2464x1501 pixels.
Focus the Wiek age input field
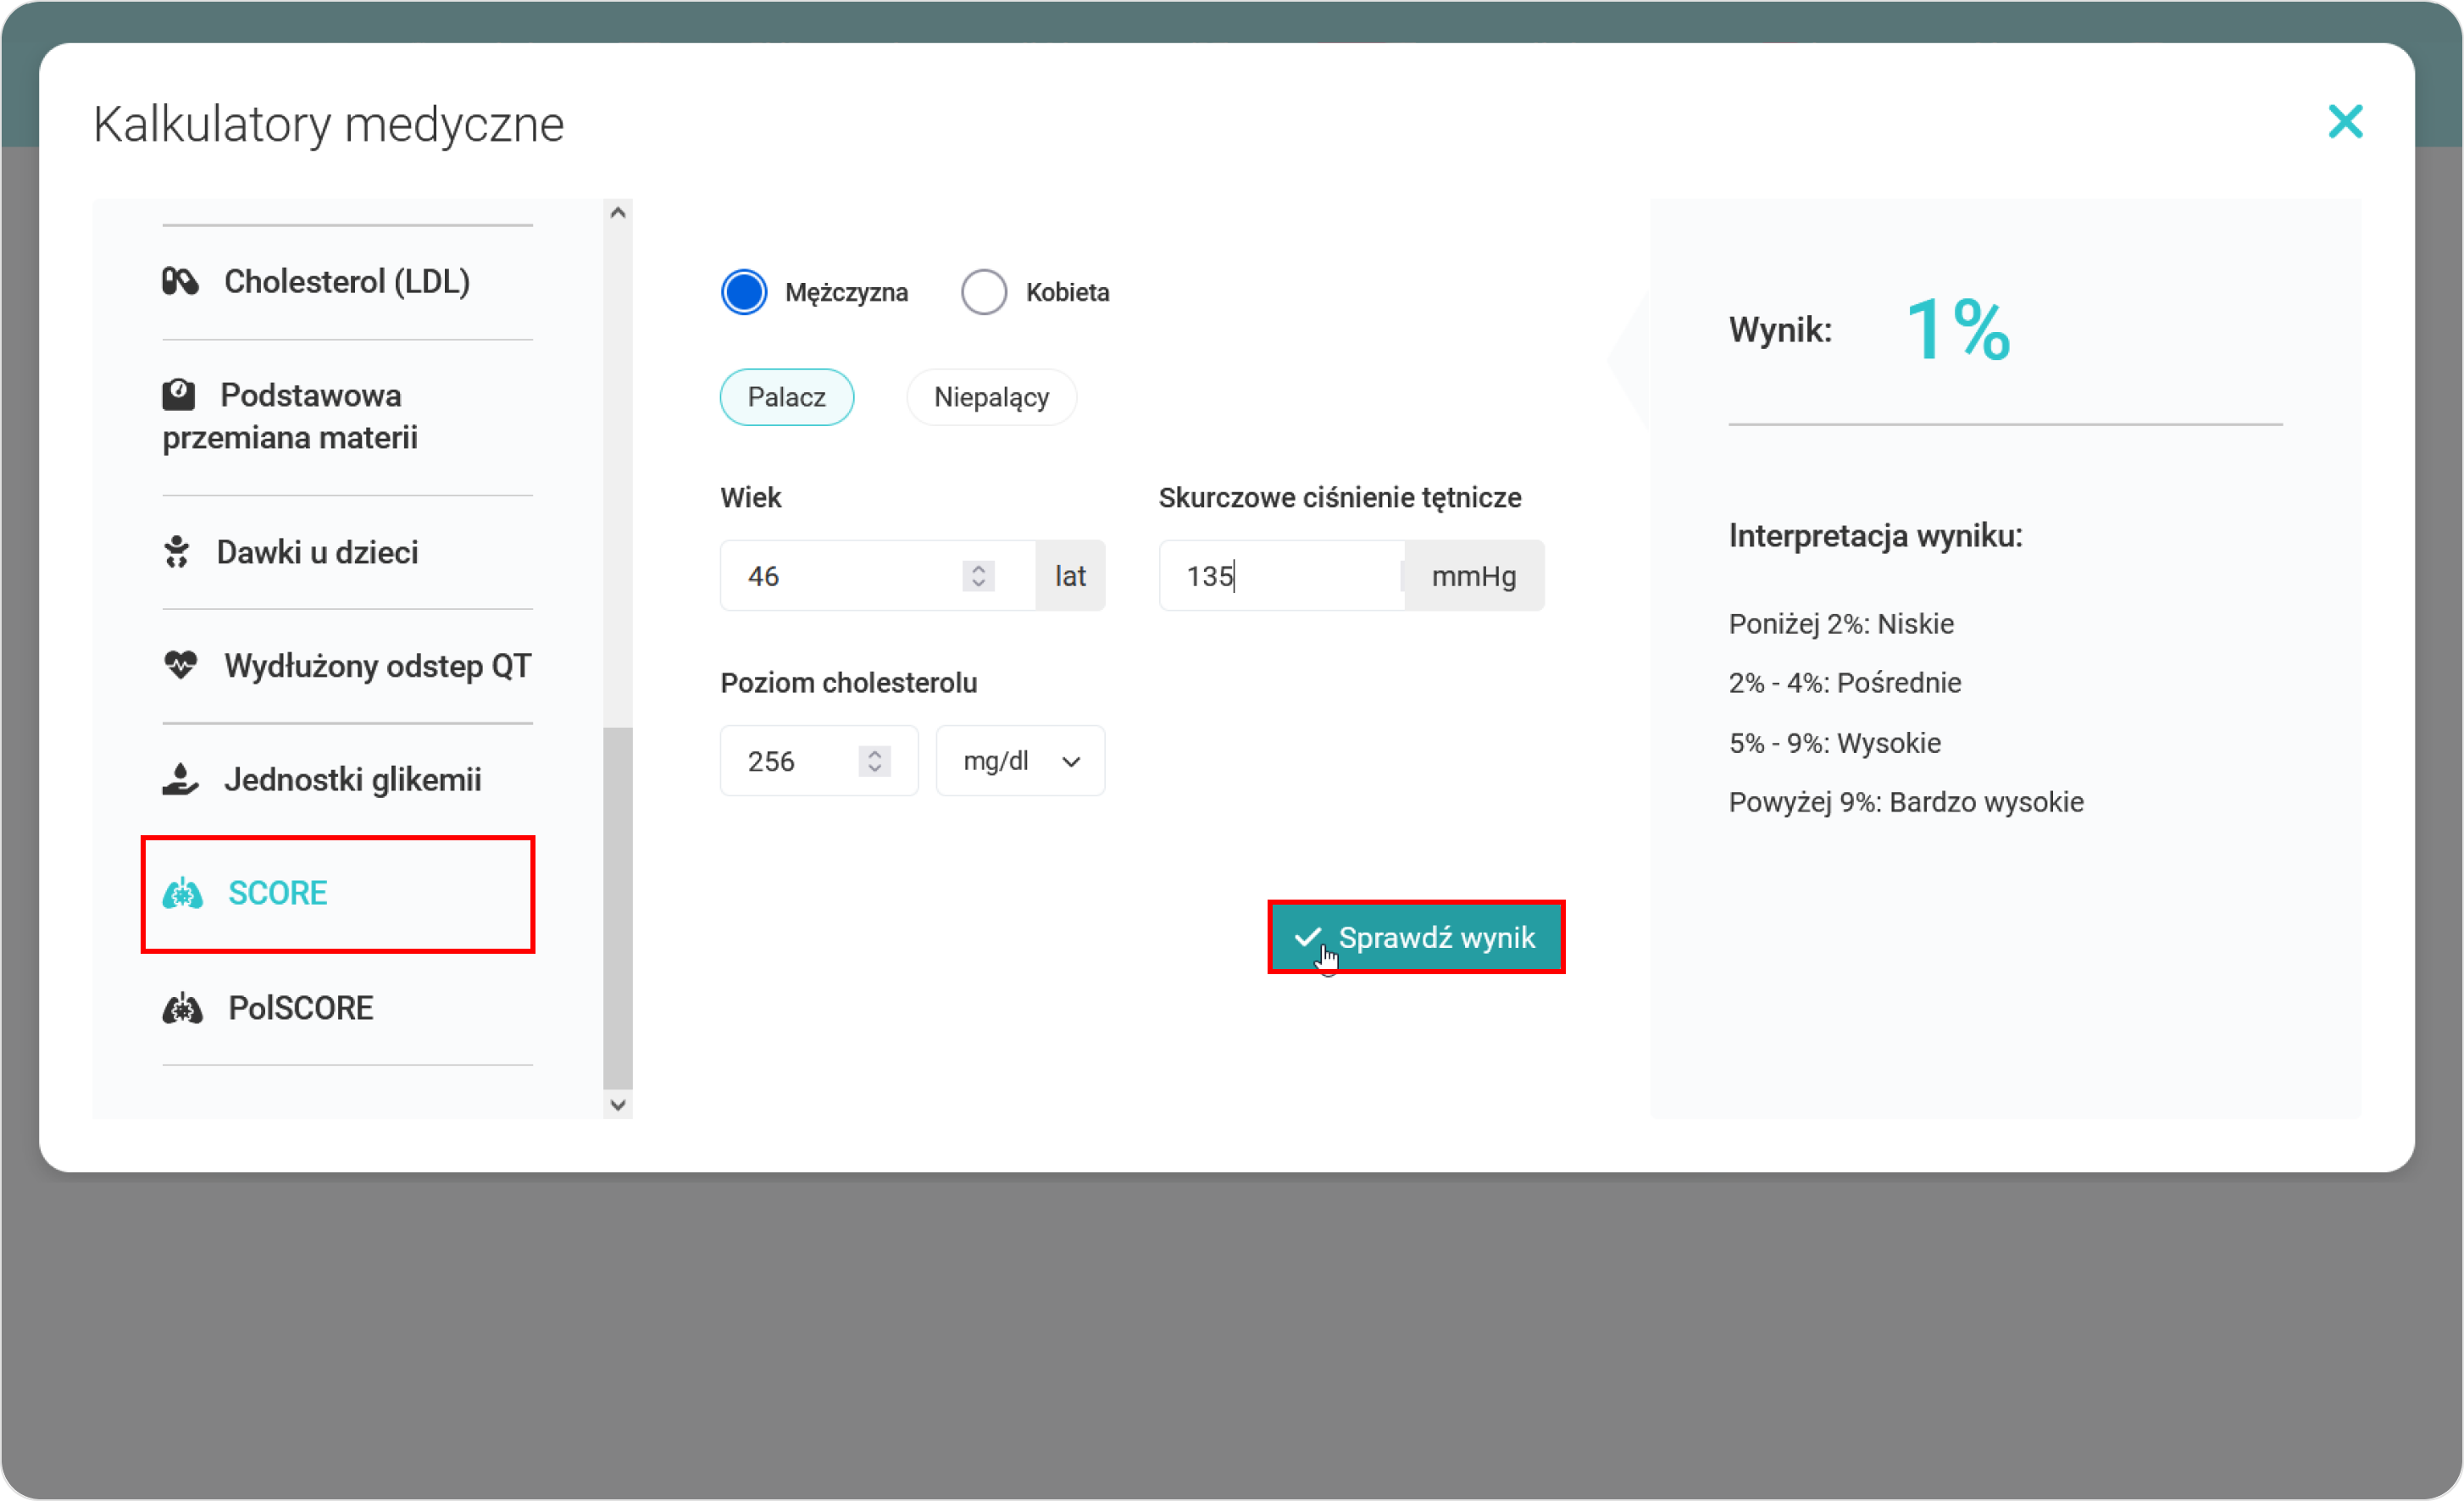pos(878,576)
